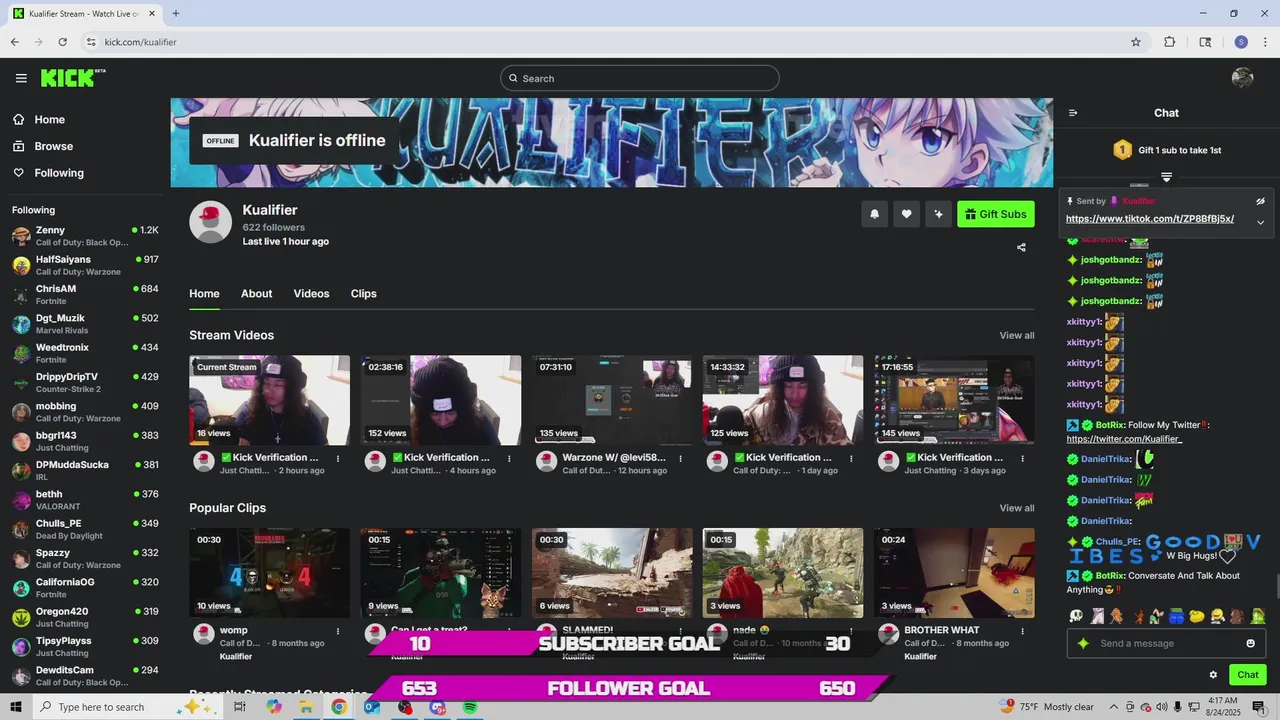Open options for BROTHER WHAT clip

(x=1022, y=631)
